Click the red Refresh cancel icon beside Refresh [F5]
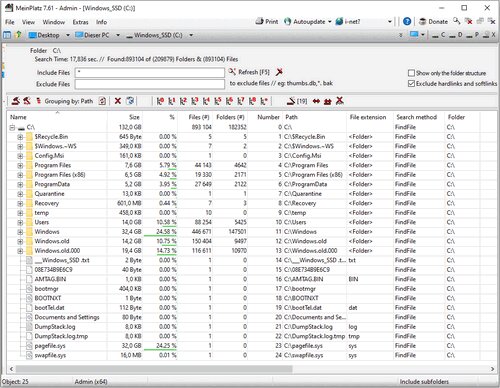The image size is (500, 388). pos(279,72)
